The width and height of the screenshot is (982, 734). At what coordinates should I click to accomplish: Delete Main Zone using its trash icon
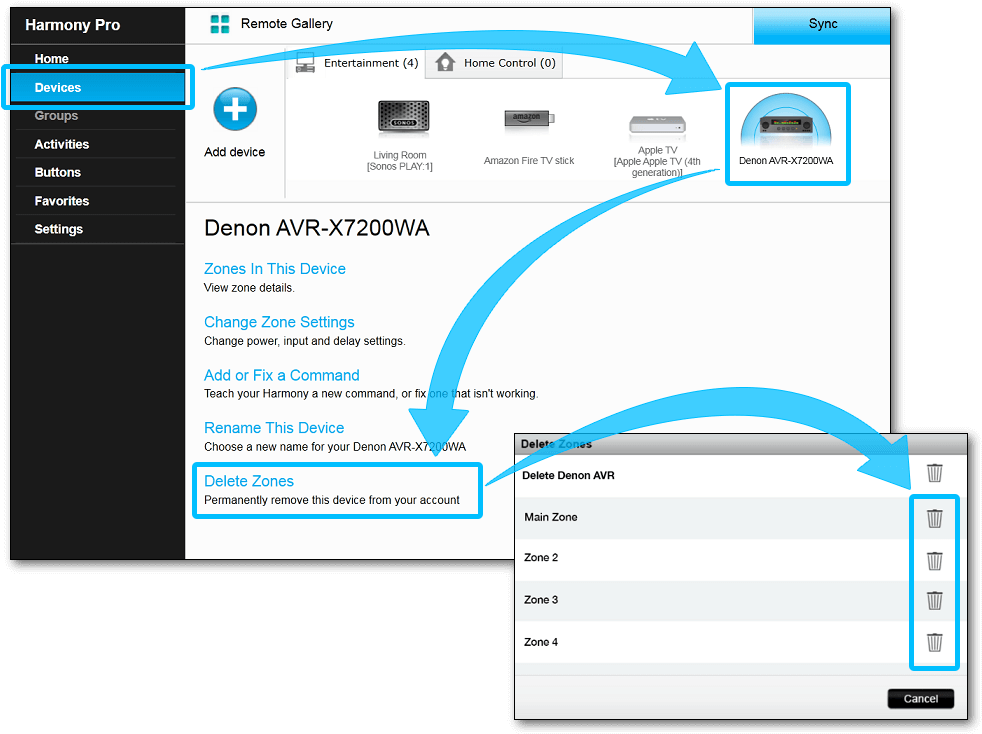934,518
